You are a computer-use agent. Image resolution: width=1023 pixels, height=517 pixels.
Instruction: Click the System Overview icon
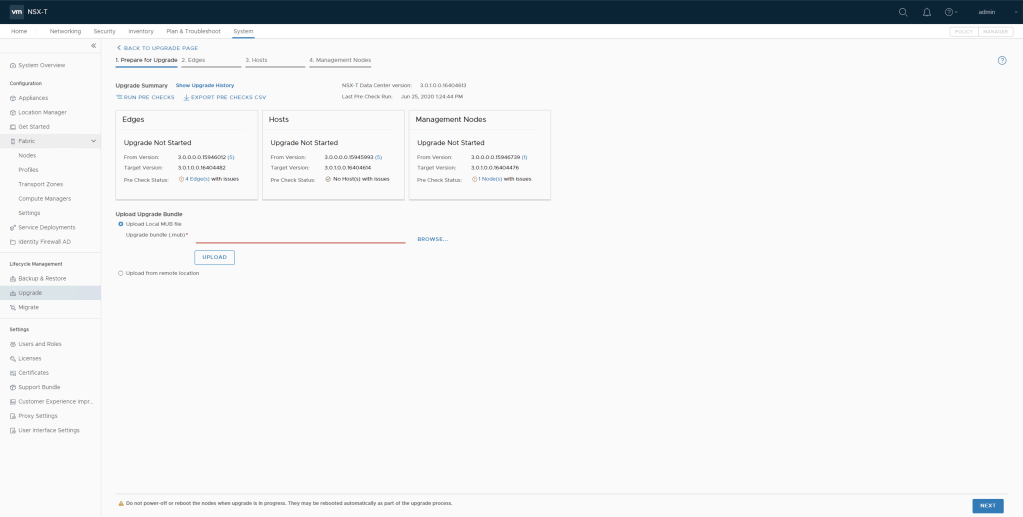point(13,65)
